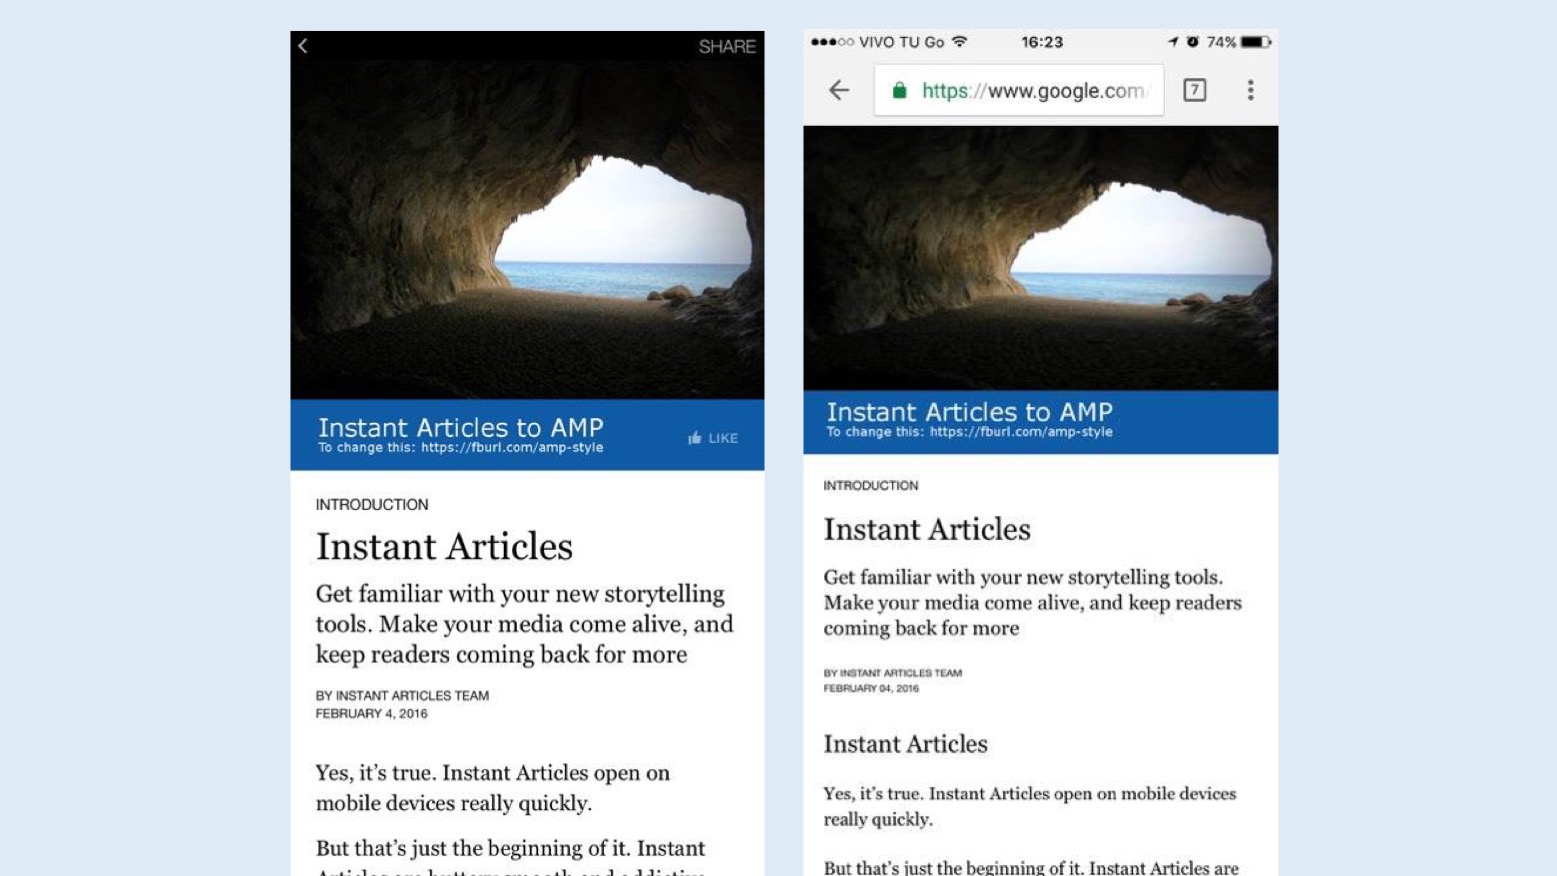Tap fburl.com/amp-style link in AMP page banner
1557x876 pixels.
coord(1021,432)
